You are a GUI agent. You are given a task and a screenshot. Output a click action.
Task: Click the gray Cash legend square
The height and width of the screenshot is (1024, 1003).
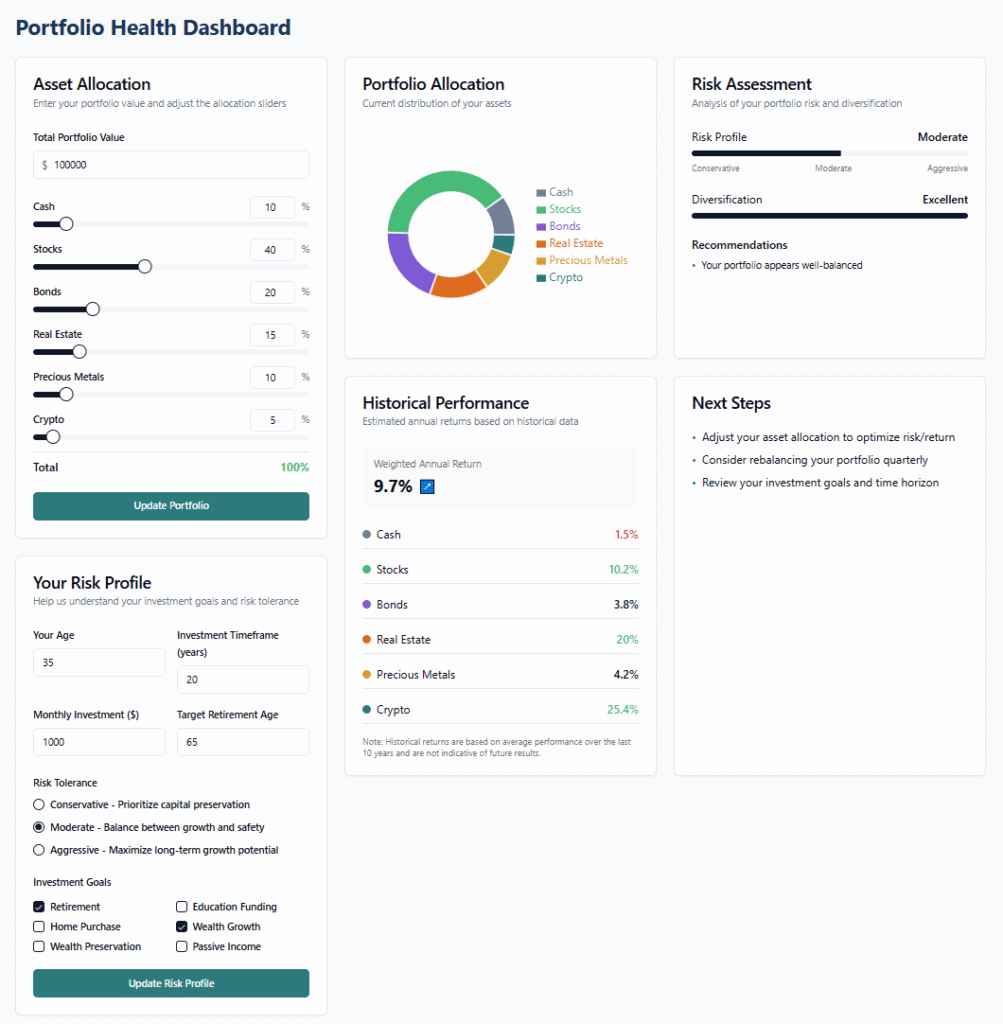point(541,193)
